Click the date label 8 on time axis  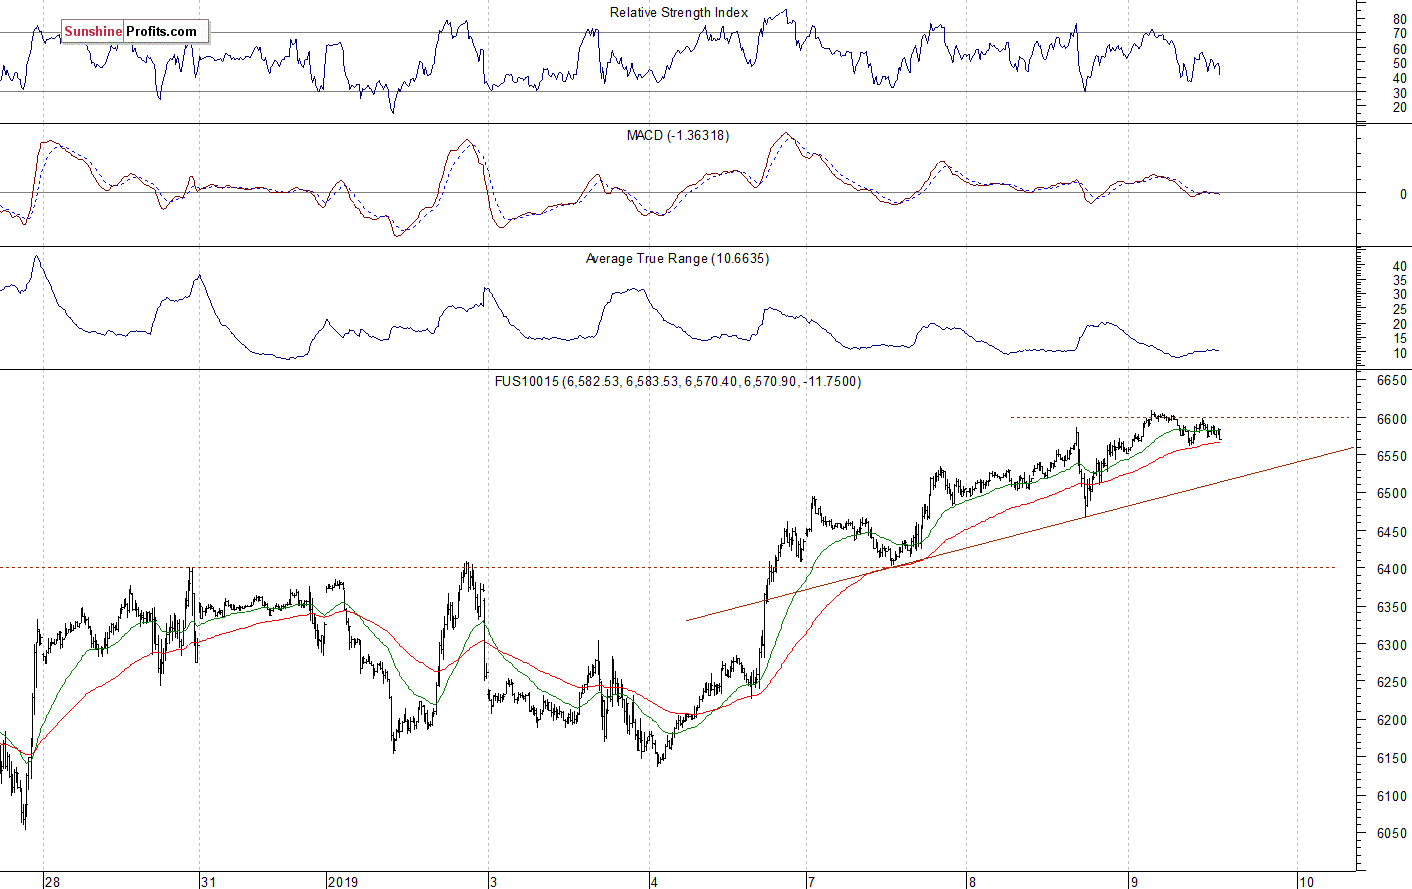click(x=972, y=881)
